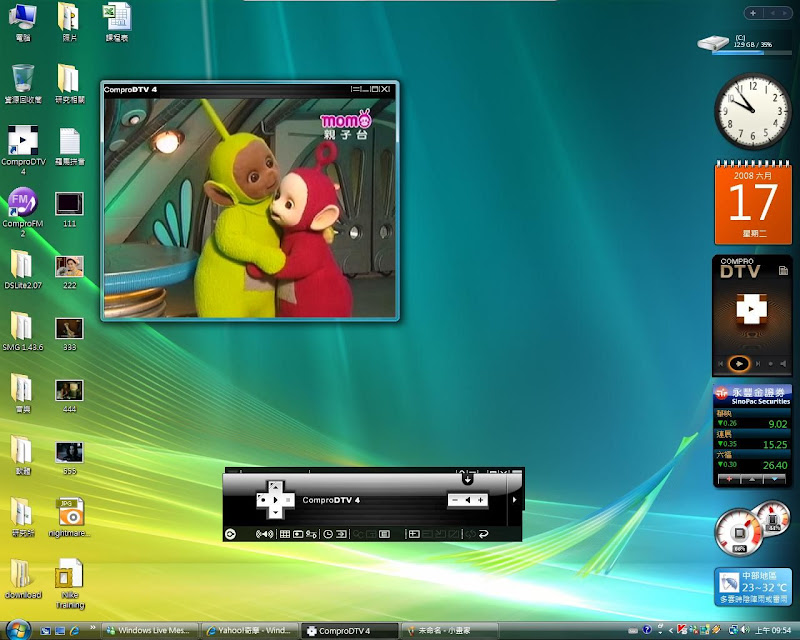Click next track button in DTV gadget
Image resolution: width=800 pixels, height=640 pixels.
point(758,364)
